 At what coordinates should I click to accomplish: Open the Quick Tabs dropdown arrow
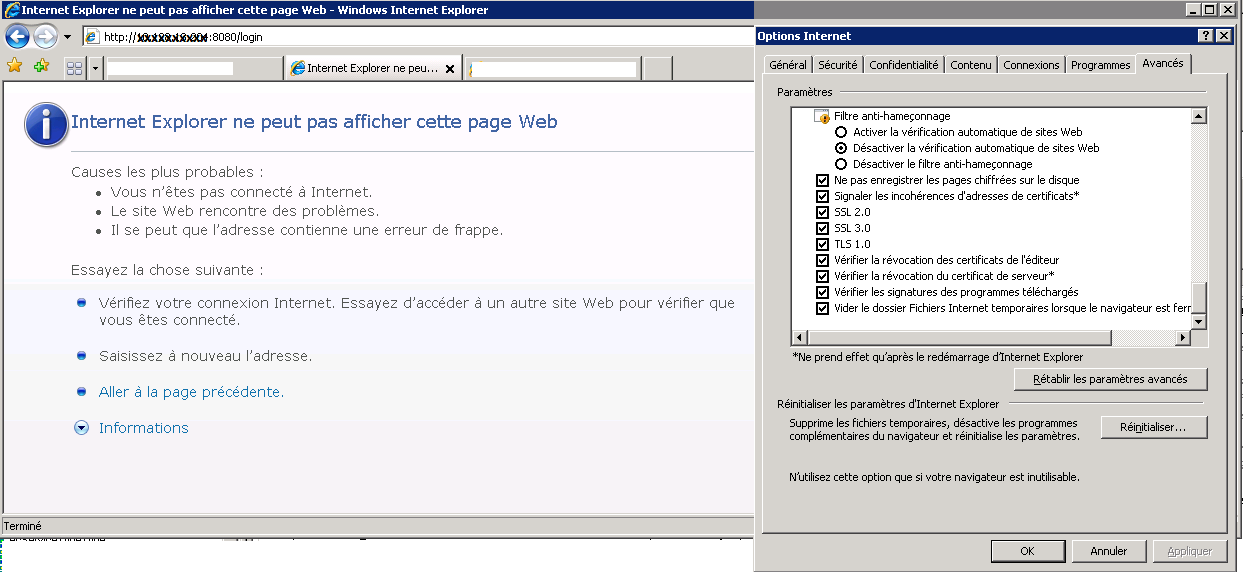pyautogui.click(x=96, y=68)
